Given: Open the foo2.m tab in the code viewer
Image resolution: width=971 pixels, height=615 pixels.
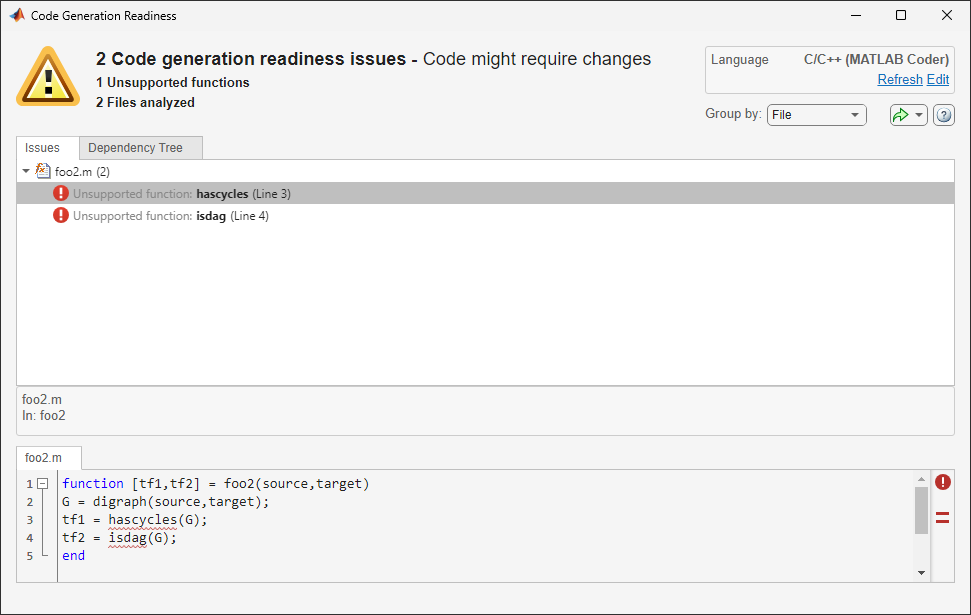Looking at the screenshot, I should point(48,456).
